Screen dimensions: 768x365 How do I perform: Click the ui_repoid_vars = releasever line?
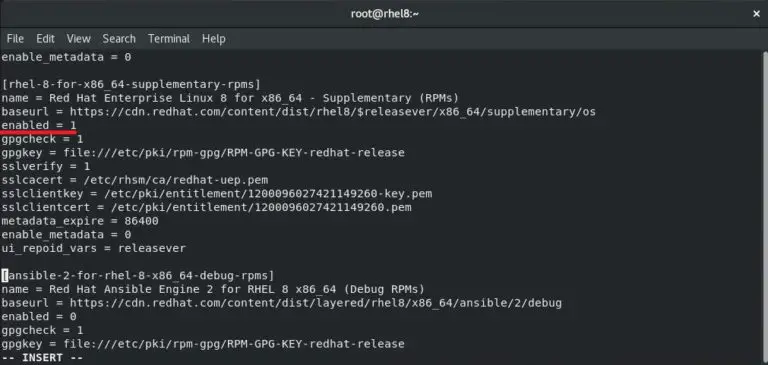tap(94, 248)
